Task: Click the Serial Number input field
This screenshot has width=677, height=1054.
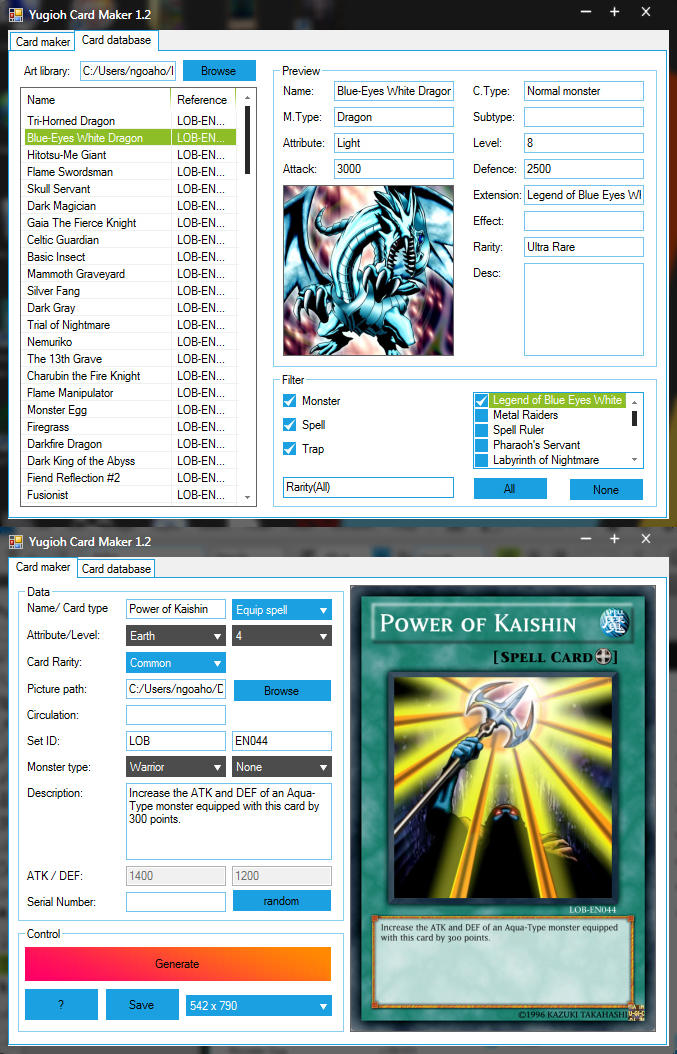Action: click(x=176, y=901)
